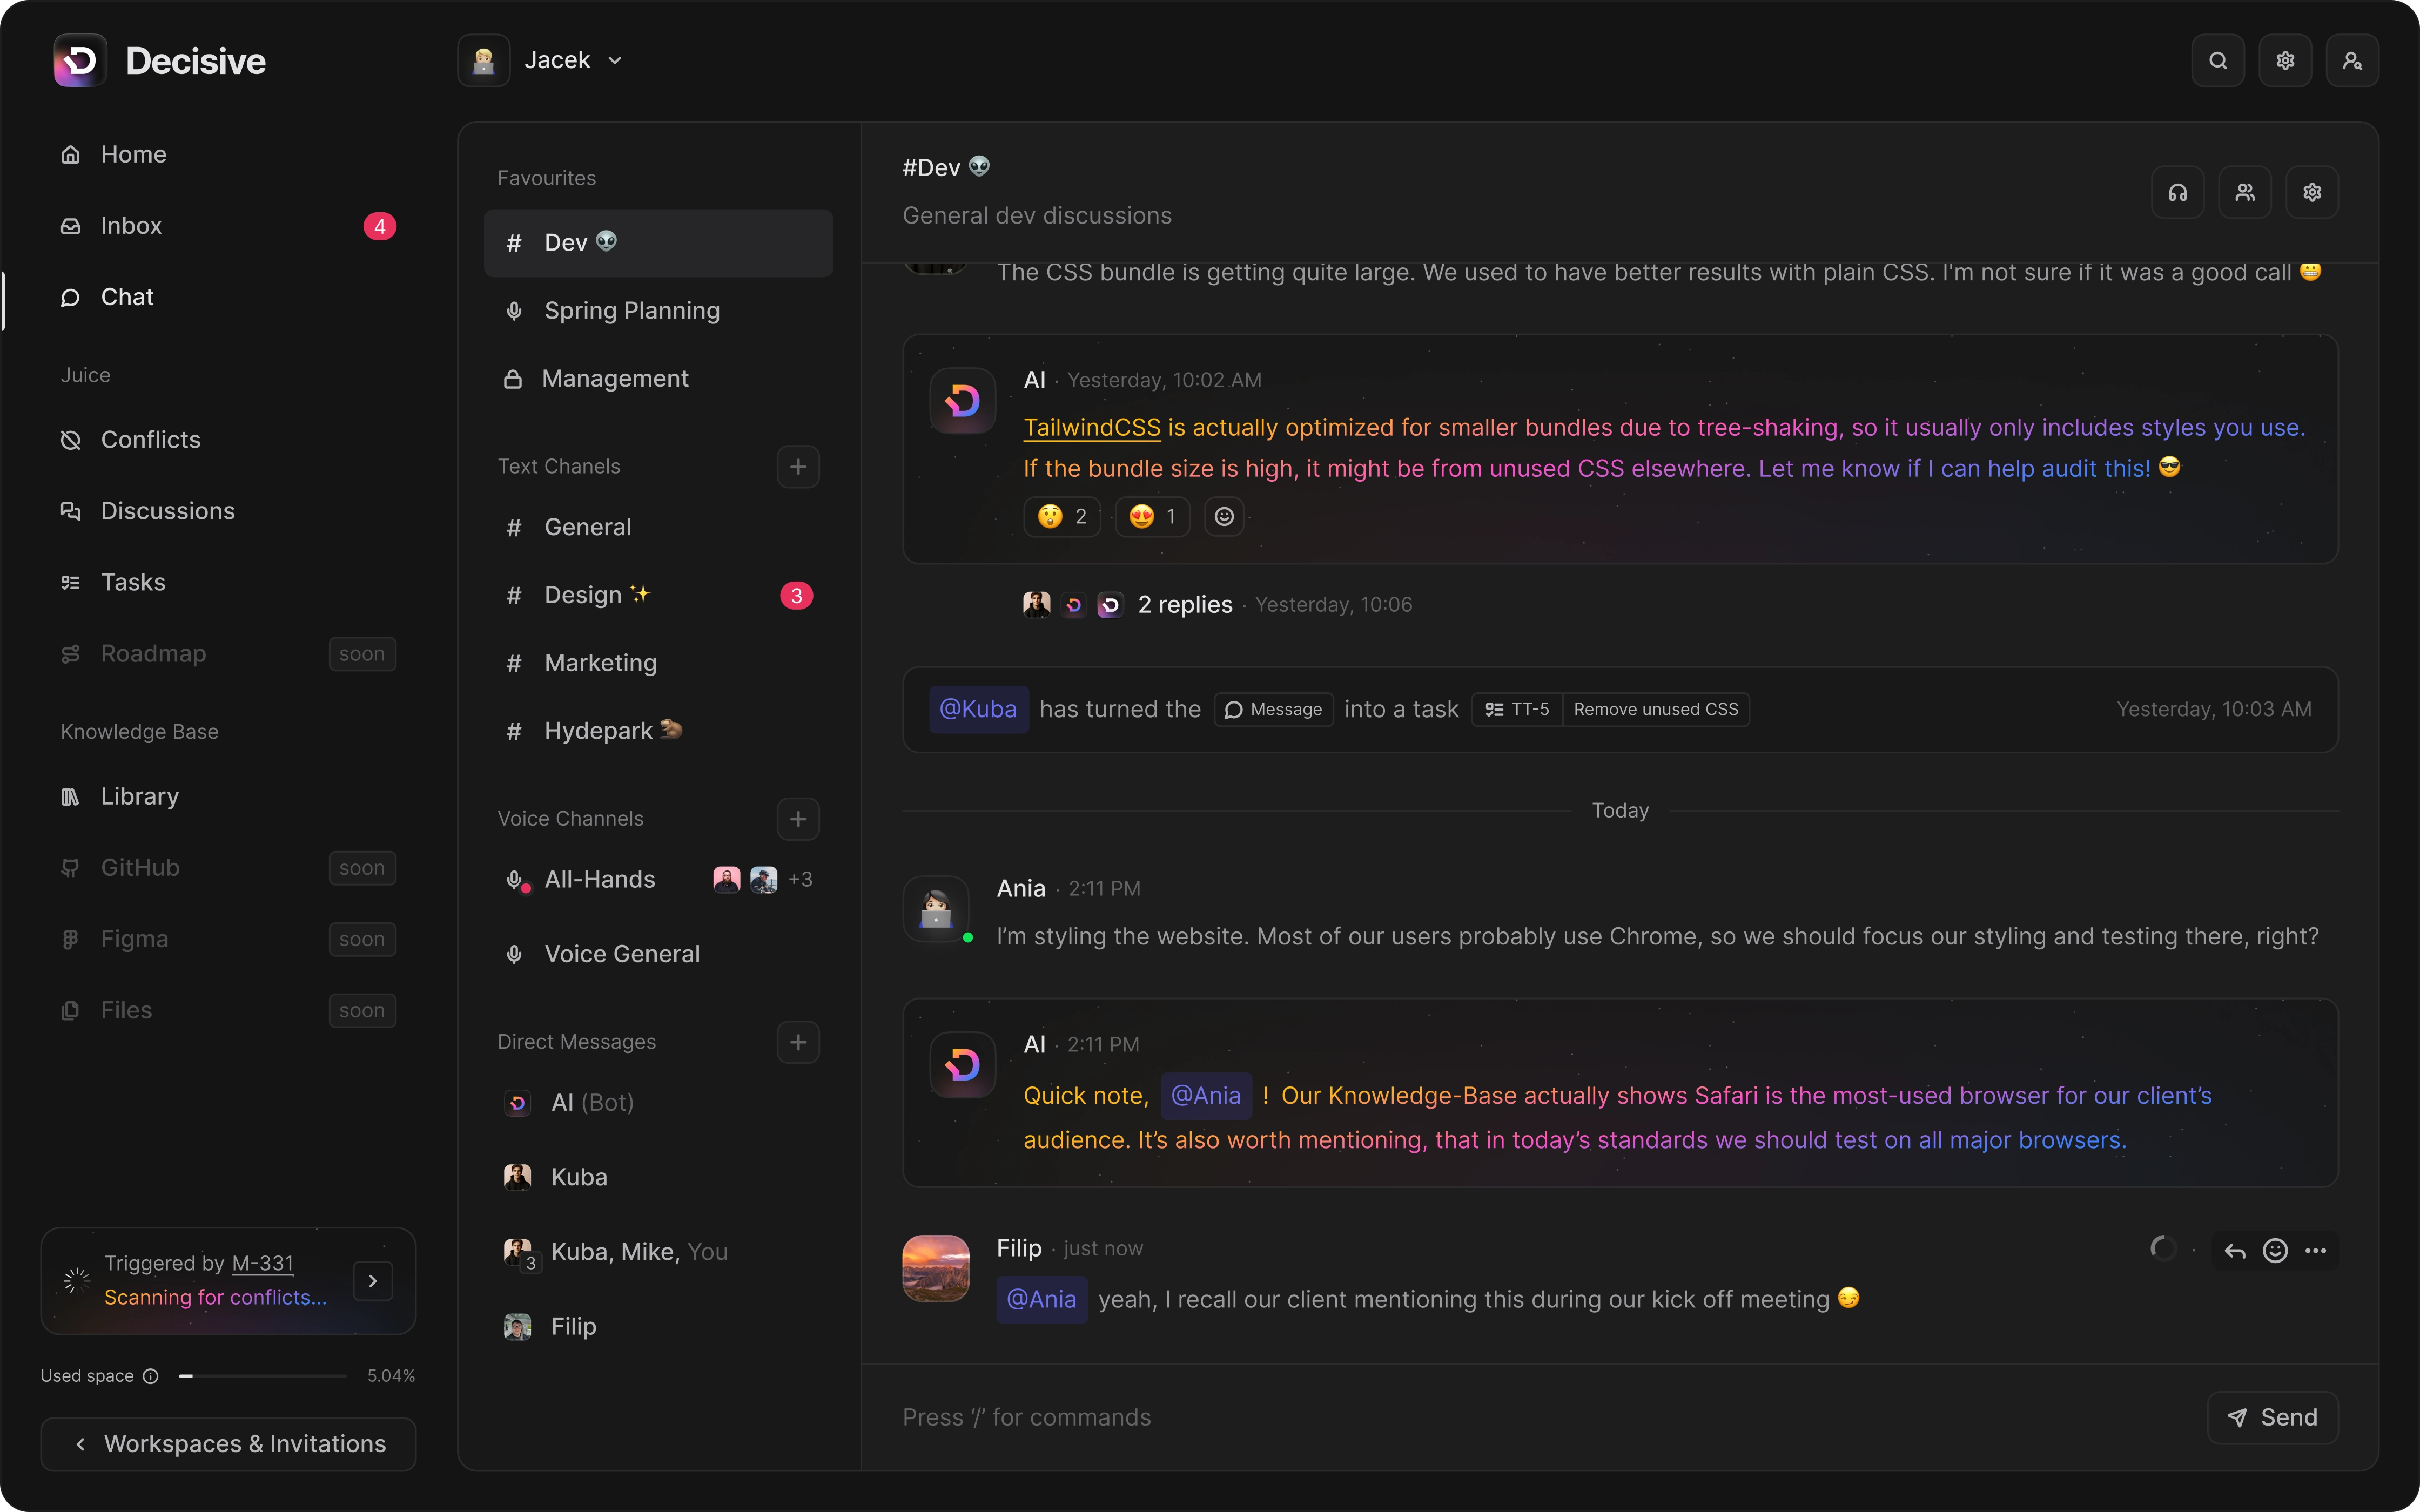
Task: Click reply arrow on Filip's message
Action: coord(2234,1250)
